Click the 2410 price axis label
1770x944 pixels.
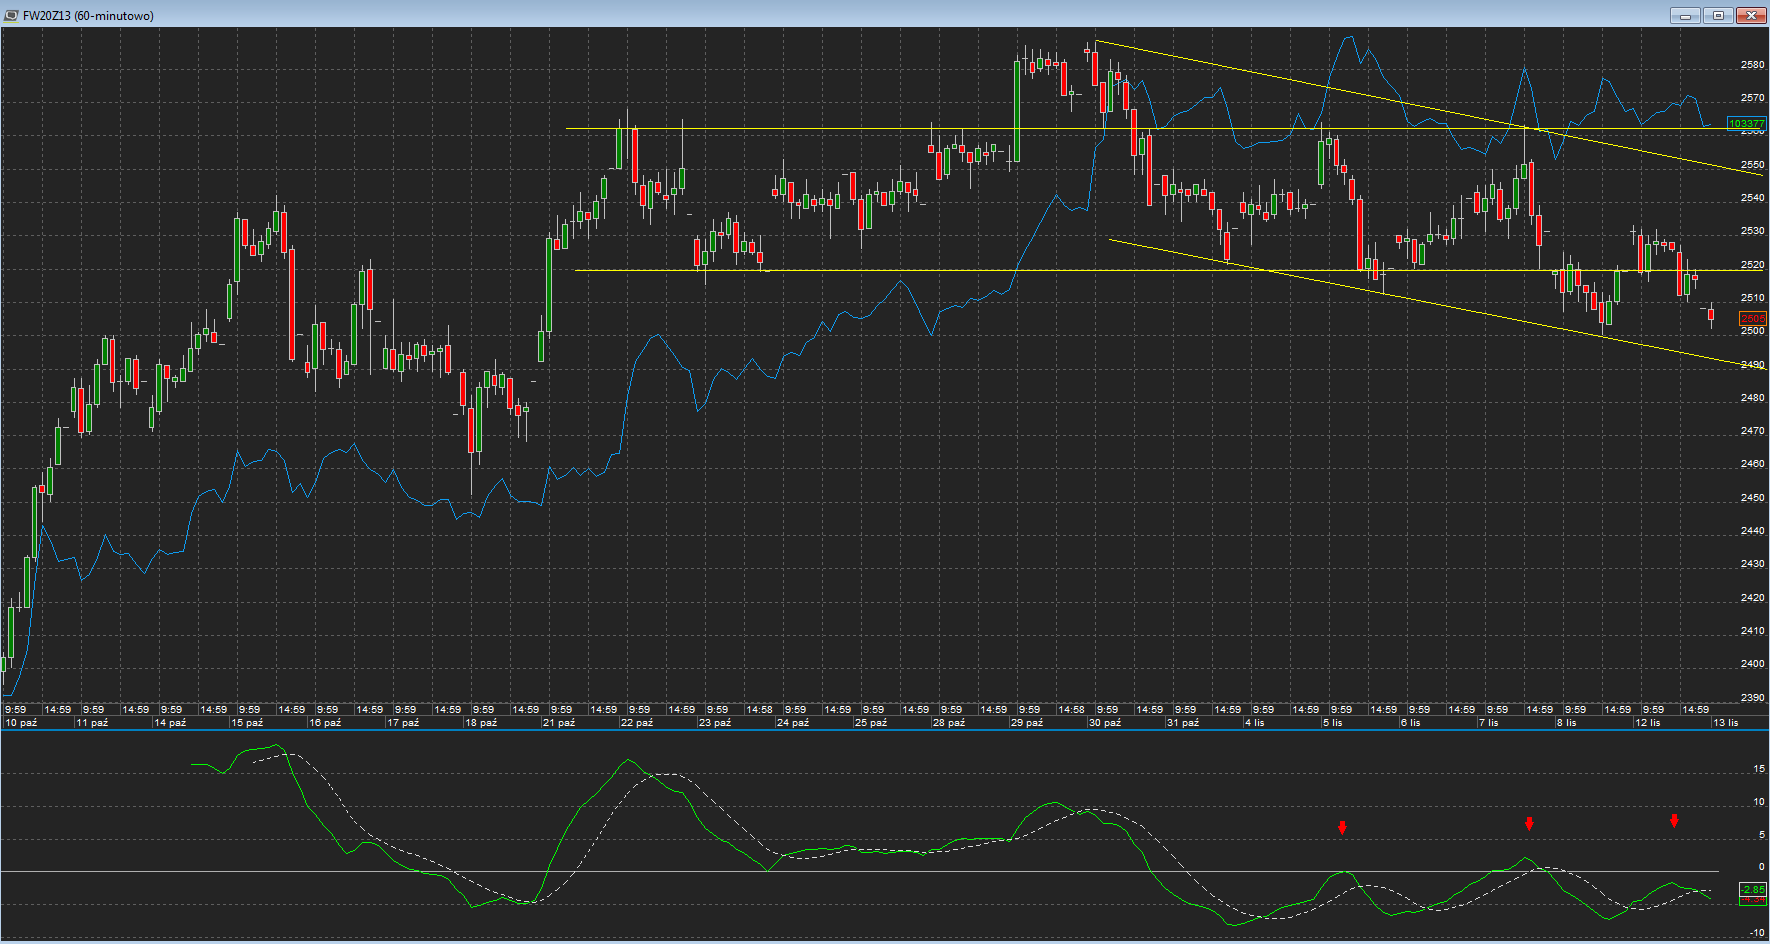click(1752, 631)
